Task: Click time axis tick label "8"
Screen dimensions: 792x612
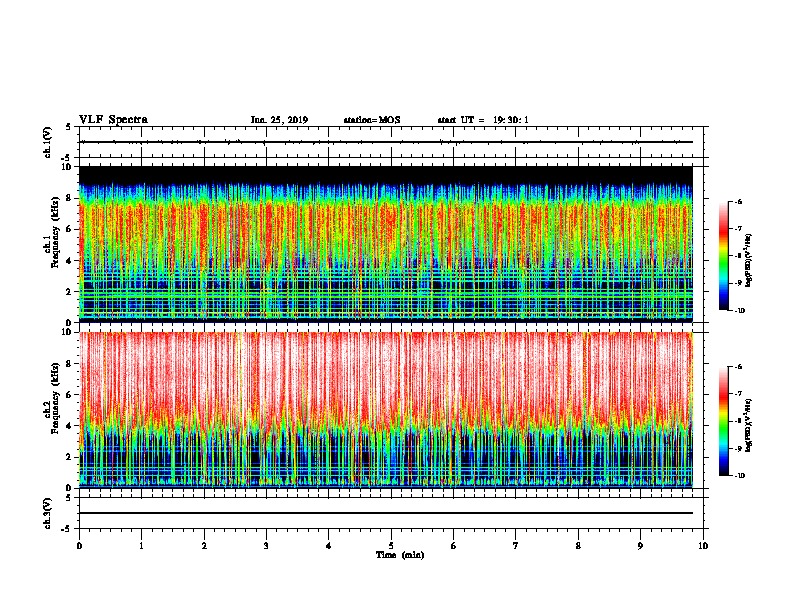Action: tap(578, 546)
